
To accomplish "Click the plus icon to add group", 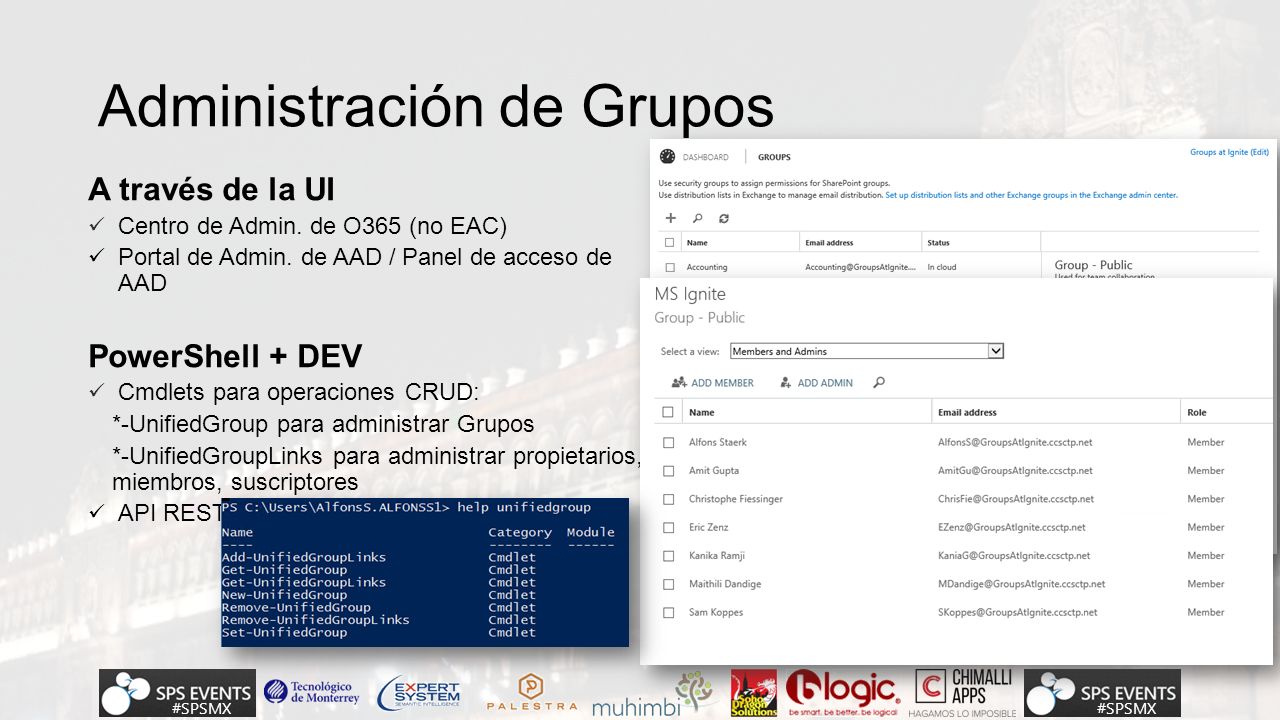I will pyautogui.click(x=671, y=218).
